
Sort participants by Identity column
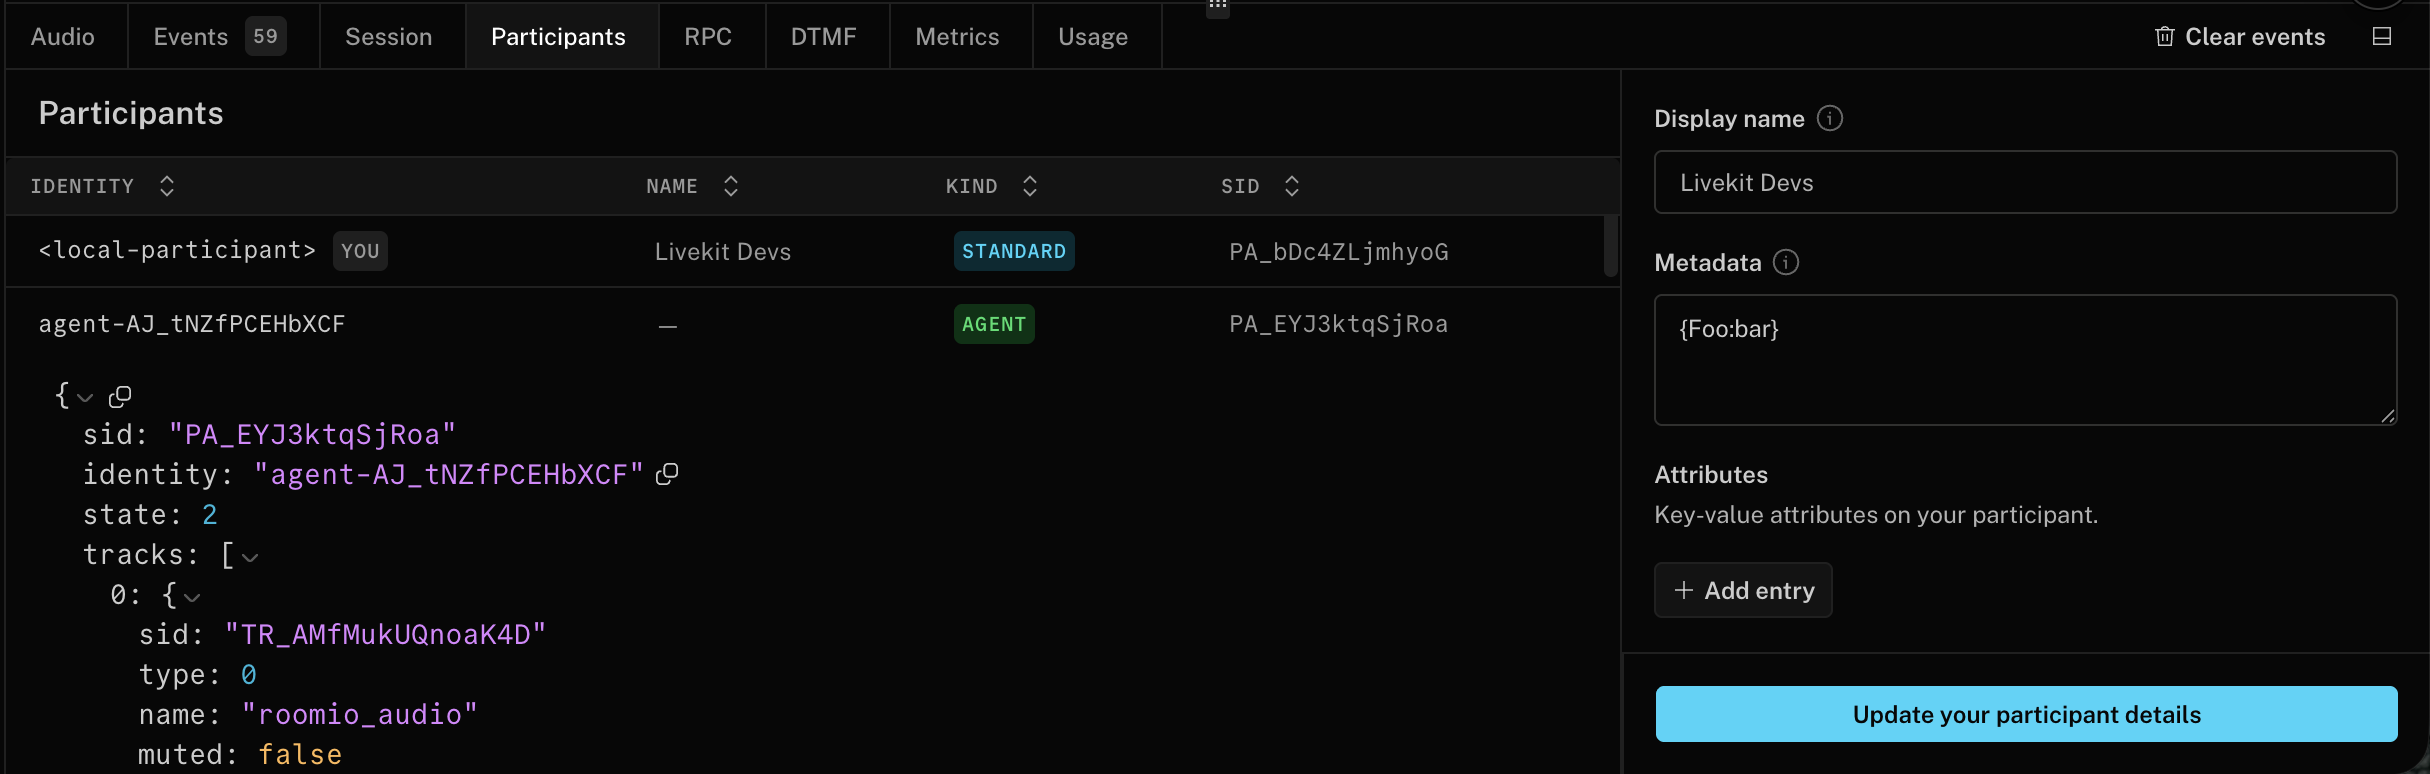click(167, 186)
